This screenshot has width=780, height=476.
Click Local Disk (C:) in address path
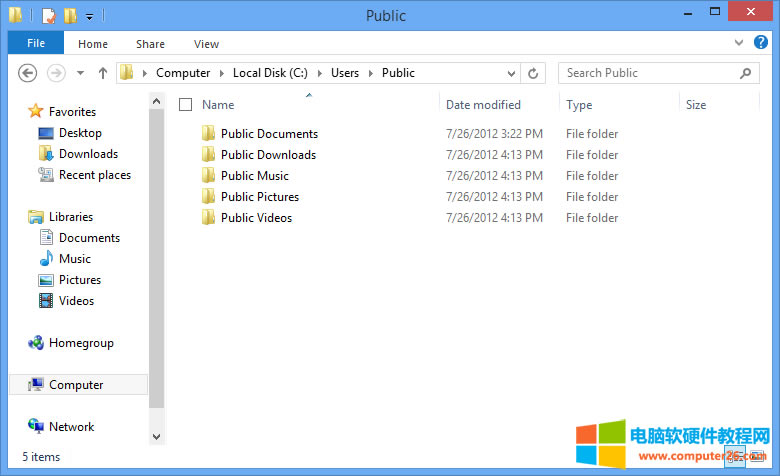pos(268,73)
